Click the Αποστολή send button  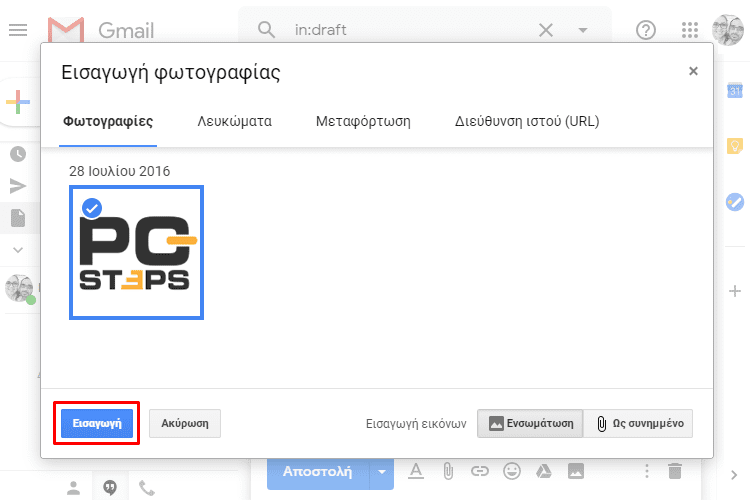tap(318, 474)
